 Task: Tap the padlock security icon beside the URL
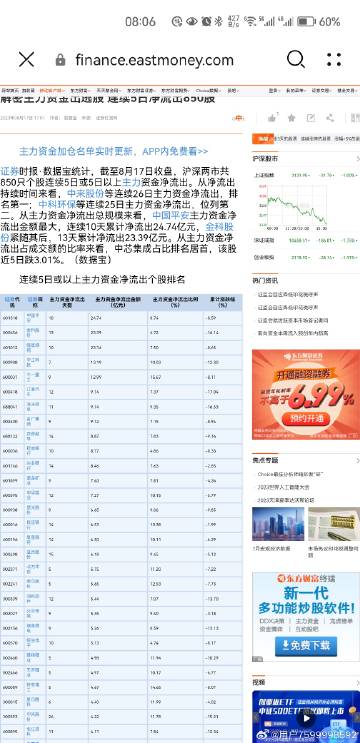[x=60, y=60]
